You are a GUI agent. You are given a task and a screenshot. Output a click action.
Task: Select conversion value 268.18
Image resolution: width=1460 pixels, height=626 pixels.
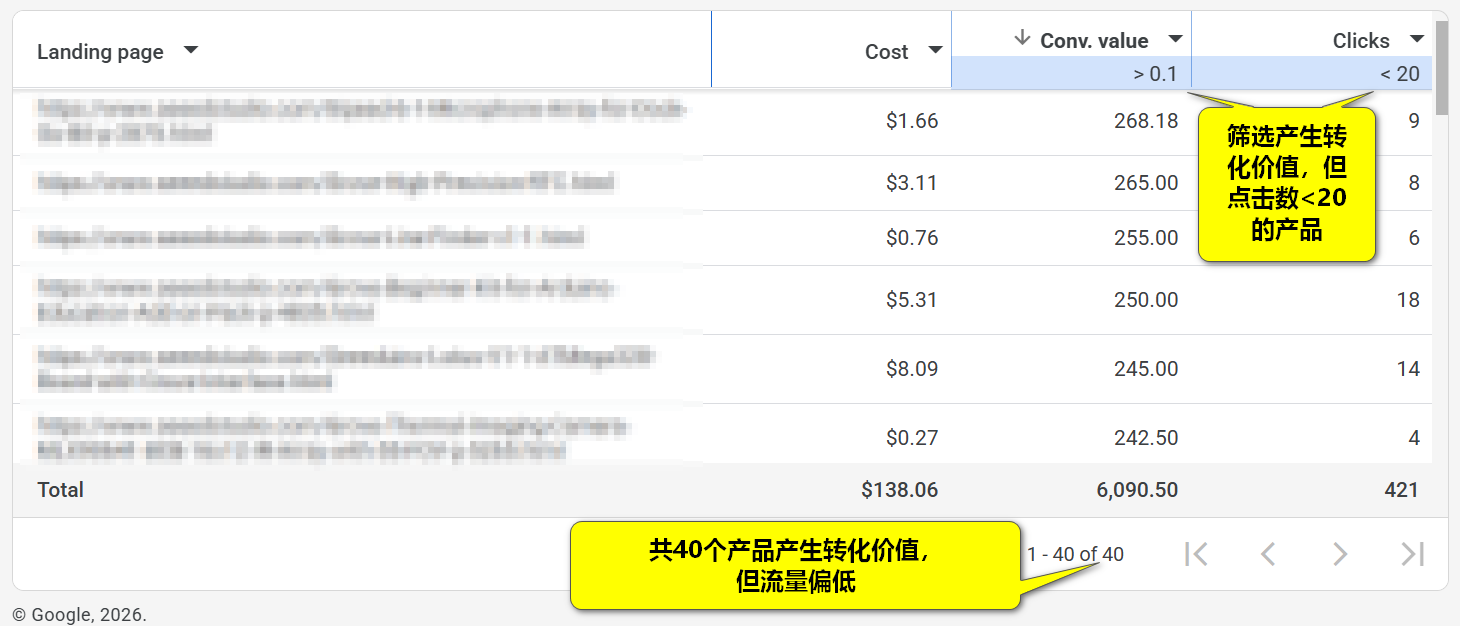pos(1146,121)
